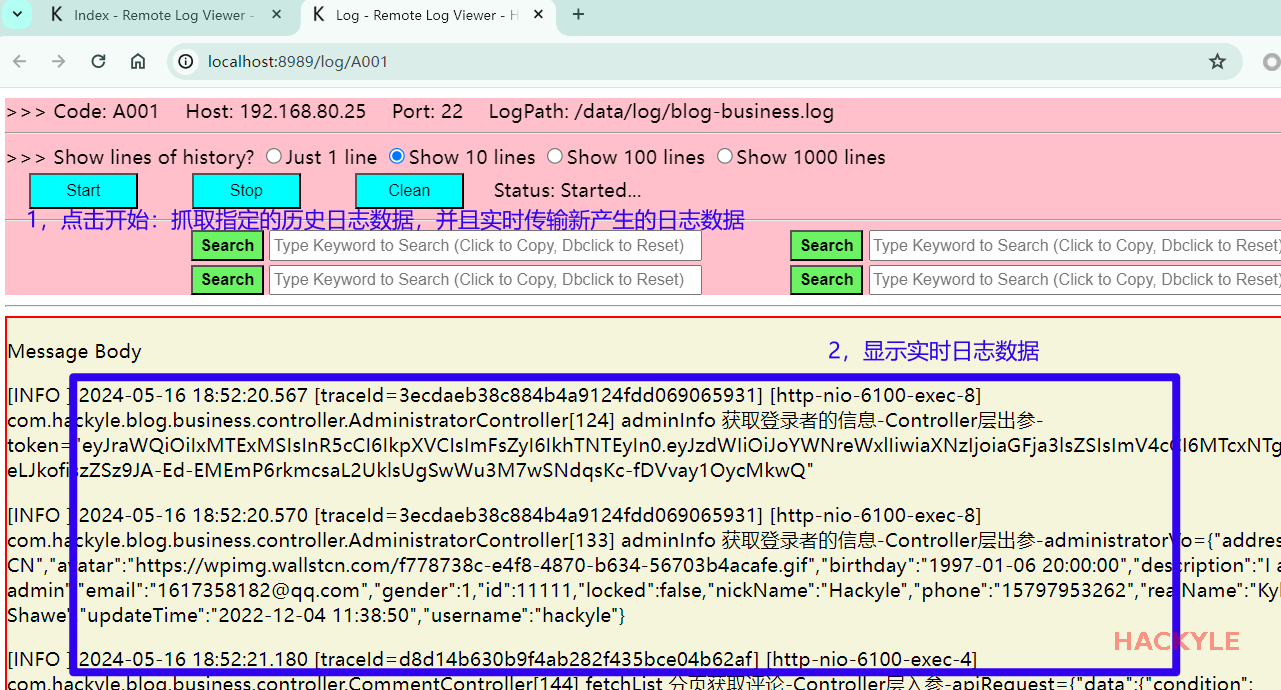The image size is (1281, 690).
Task: Switch to Index - Remote Log Viewer tab
Action: [x=163, y=15]
